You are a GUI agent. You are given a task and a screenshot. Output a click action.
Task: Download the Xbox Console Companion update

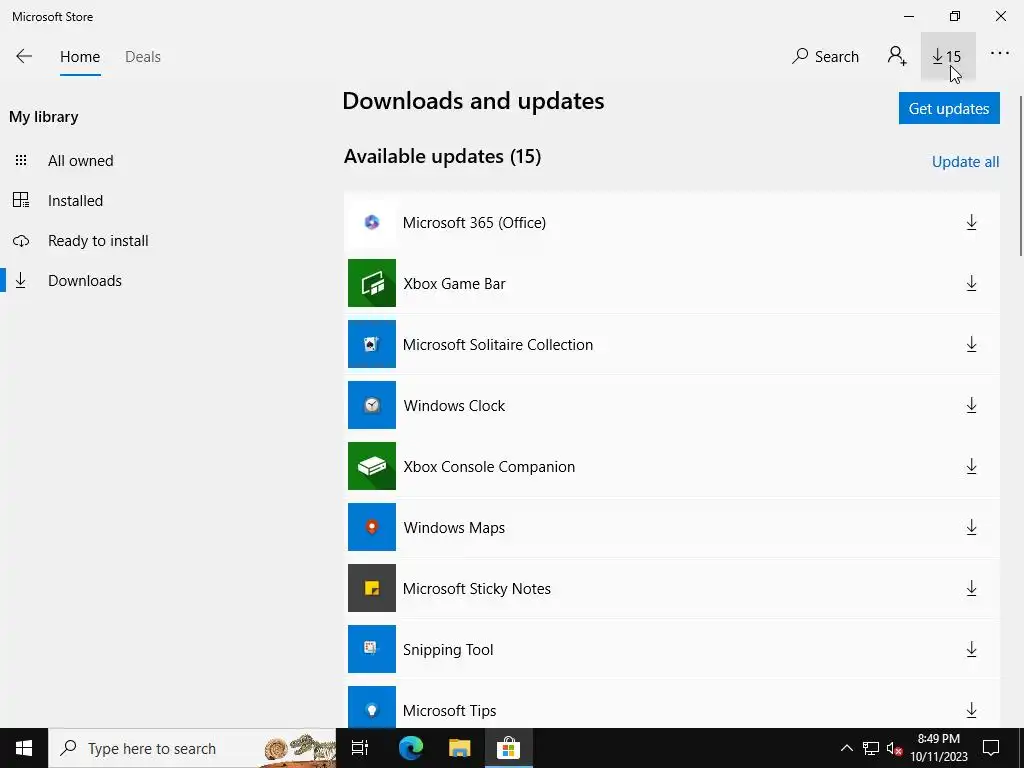point(971,466)
